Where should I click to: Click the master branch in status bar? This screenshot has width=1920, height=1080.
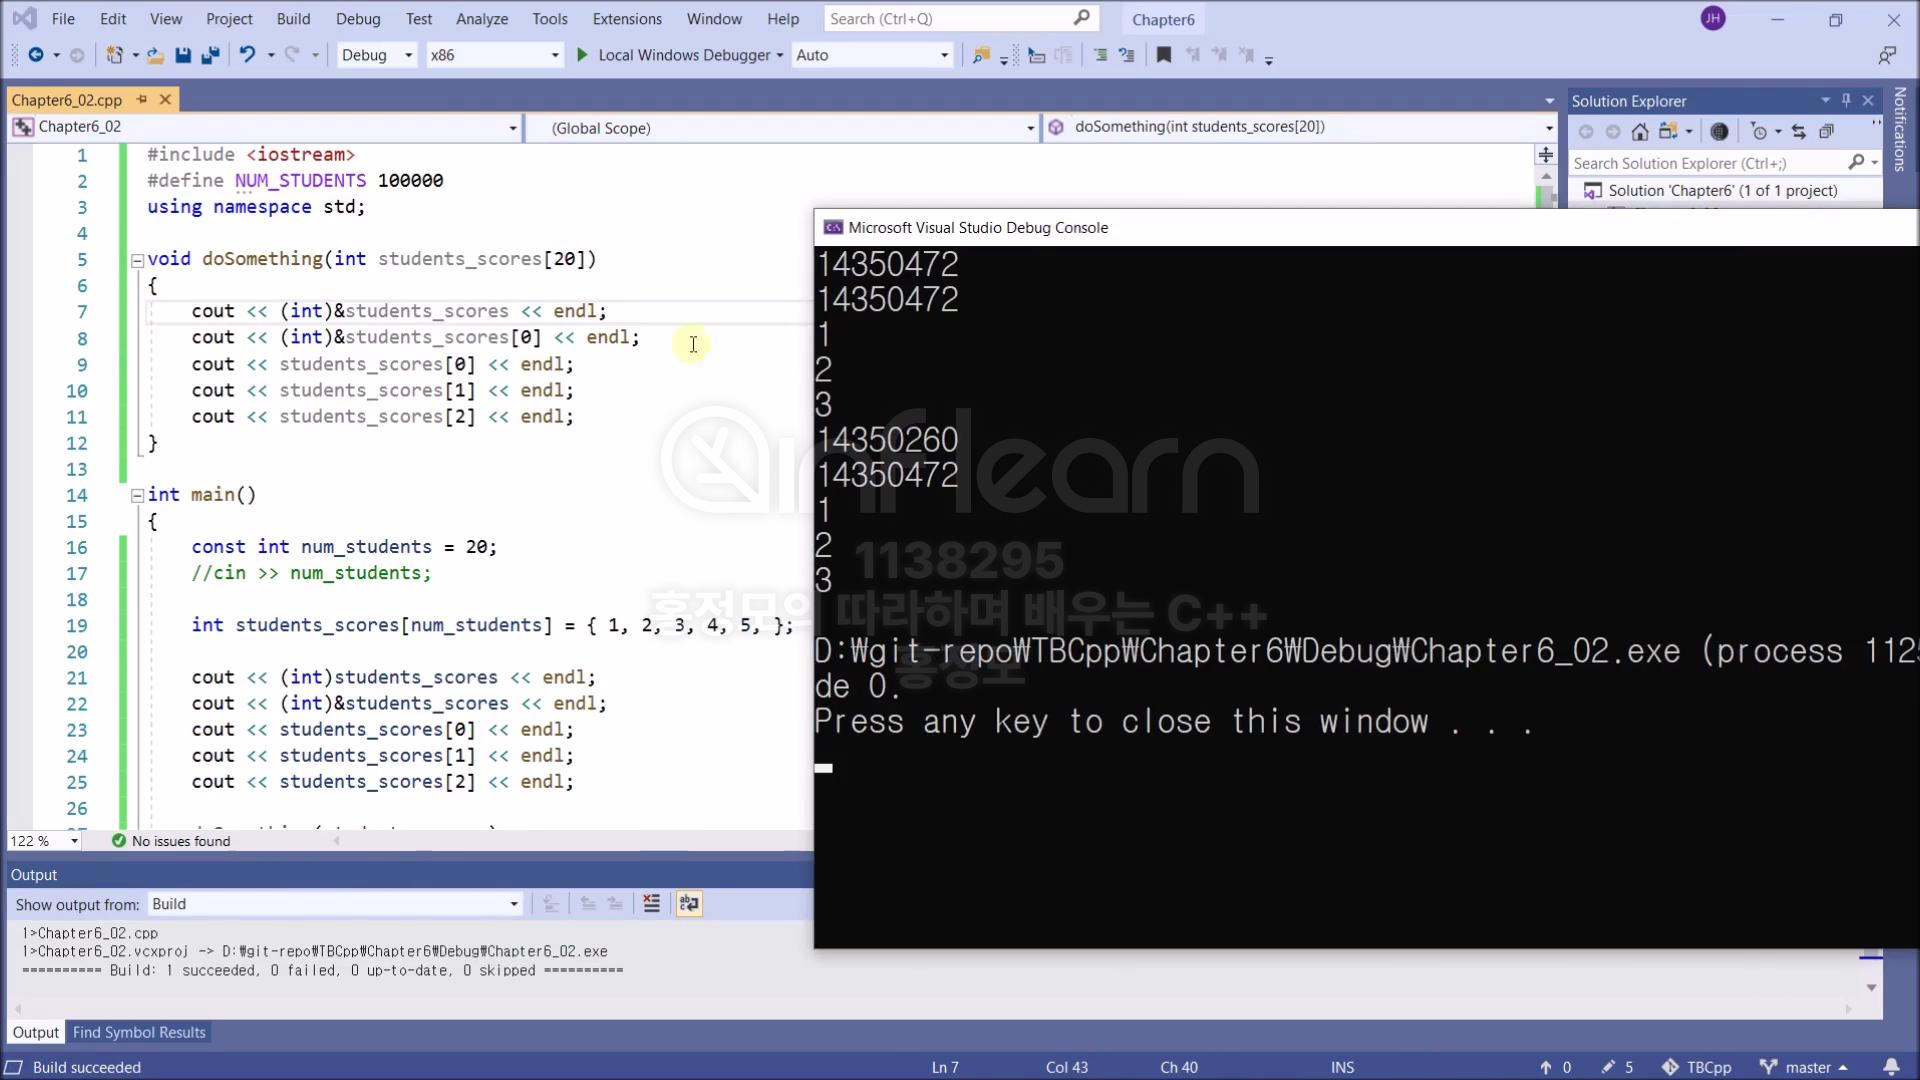[x=1807, y=1067]
